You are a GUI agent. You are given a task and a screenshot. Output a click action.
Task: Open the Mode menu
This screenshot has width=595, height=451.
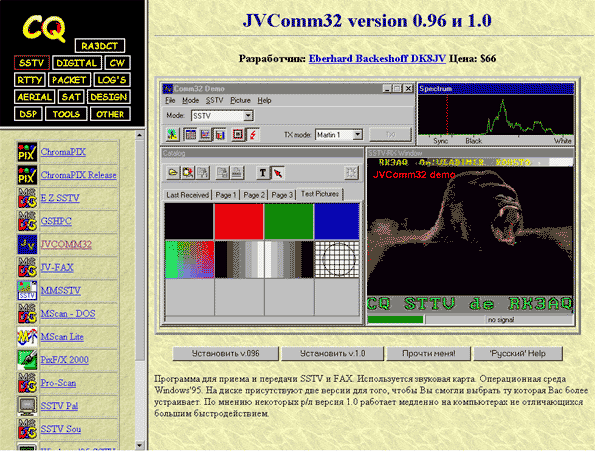(190, 101)
